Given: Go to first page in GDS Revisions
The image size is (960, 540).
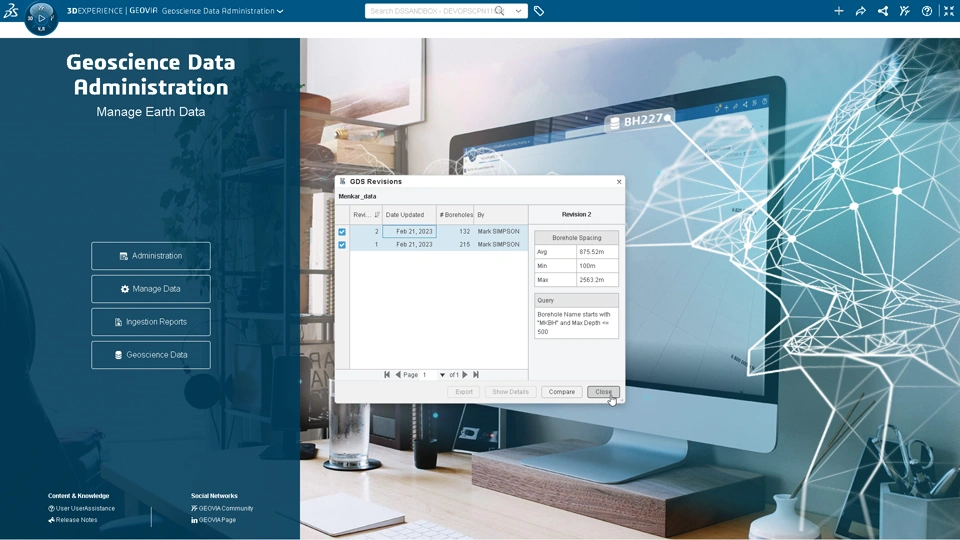Looking at the screenshot, I should [387, 375].
